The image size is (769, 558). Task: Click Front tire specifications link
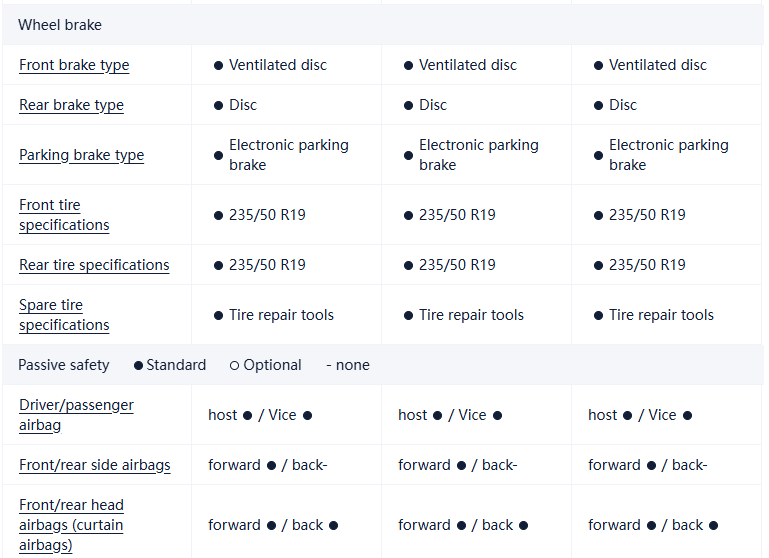64,215
